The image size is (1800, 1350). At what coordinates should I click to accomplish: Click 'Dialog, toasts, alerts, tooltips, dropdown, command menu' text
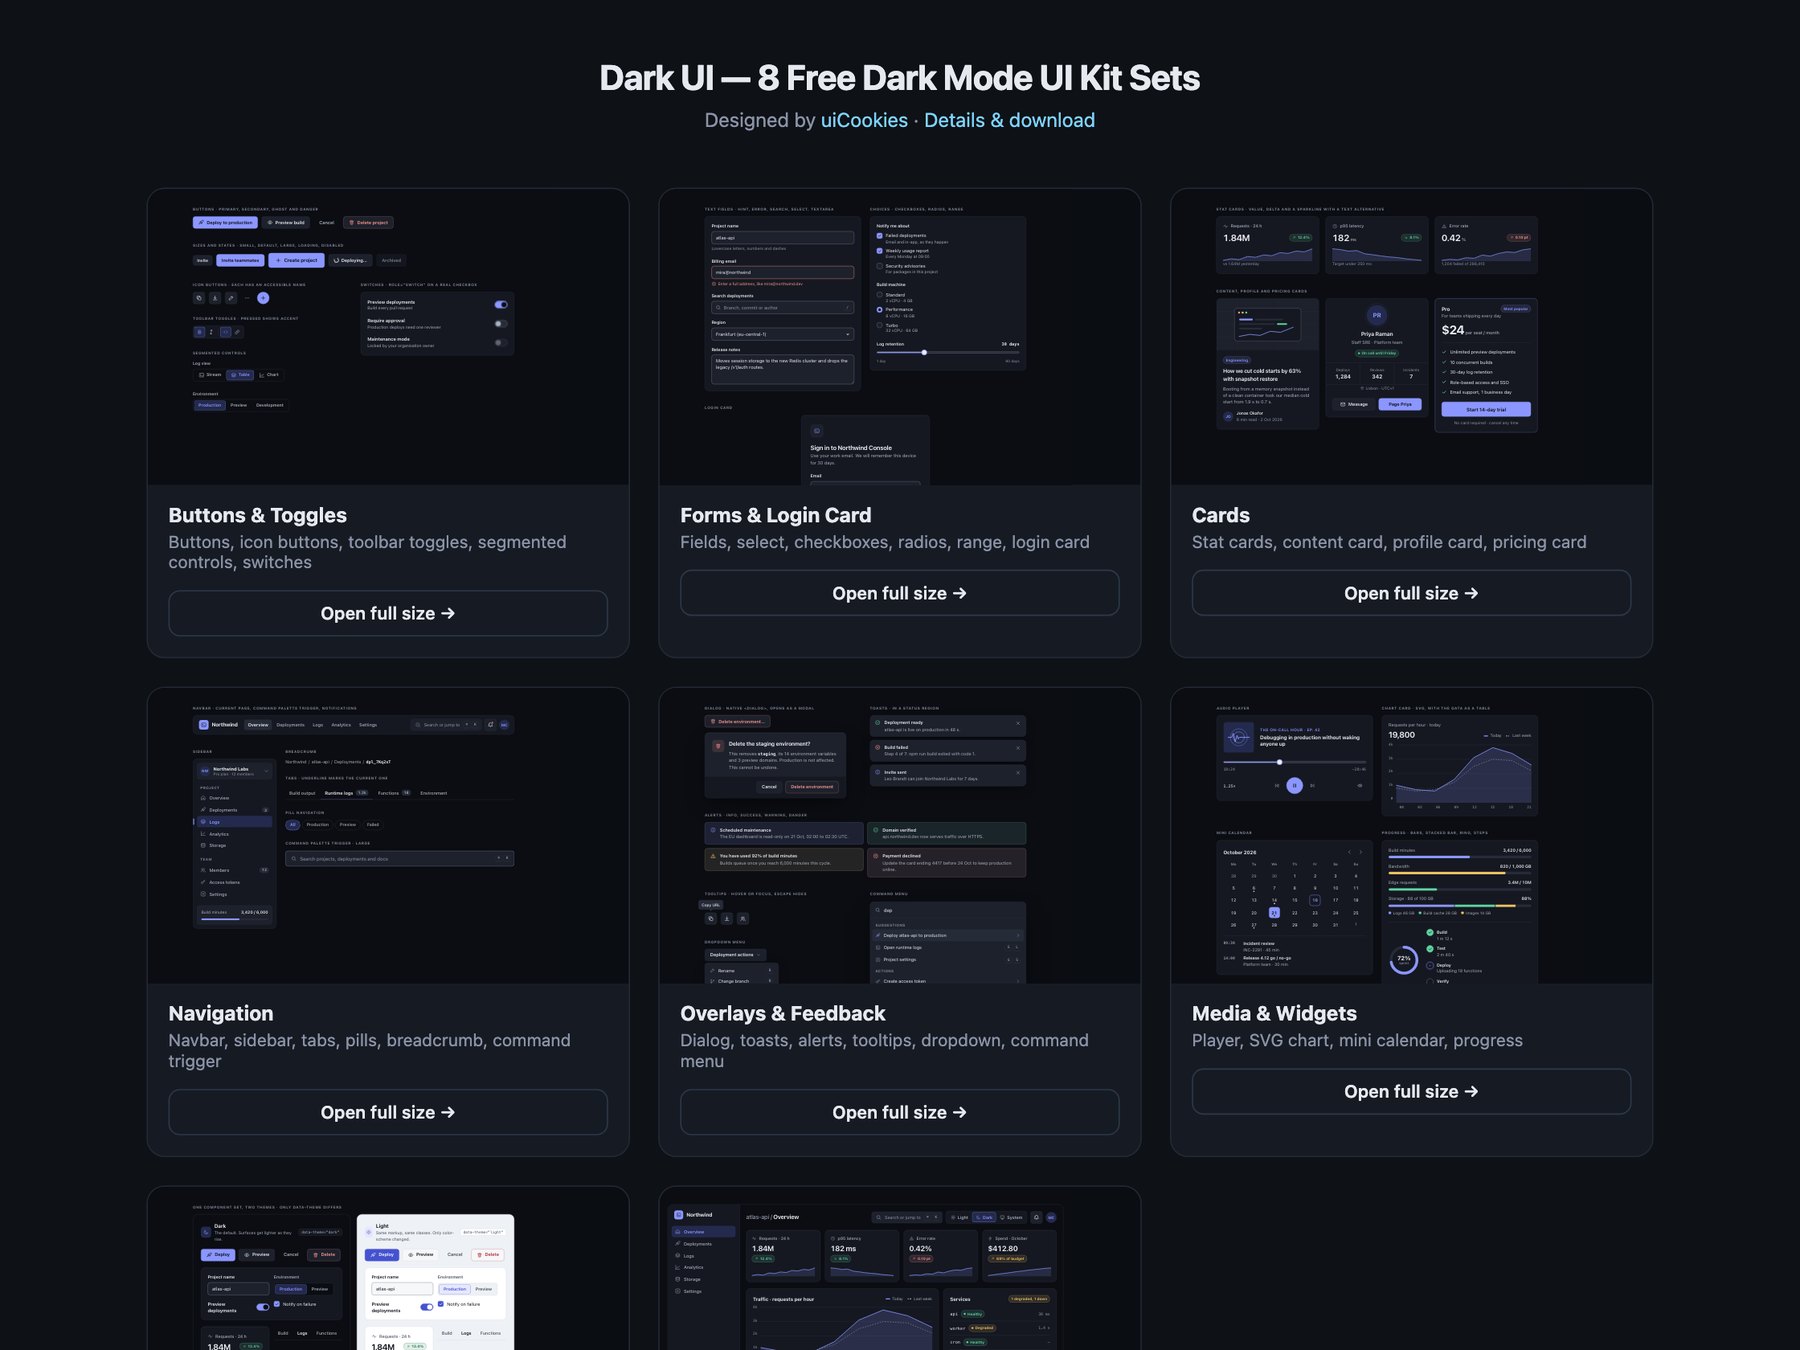884,1050
